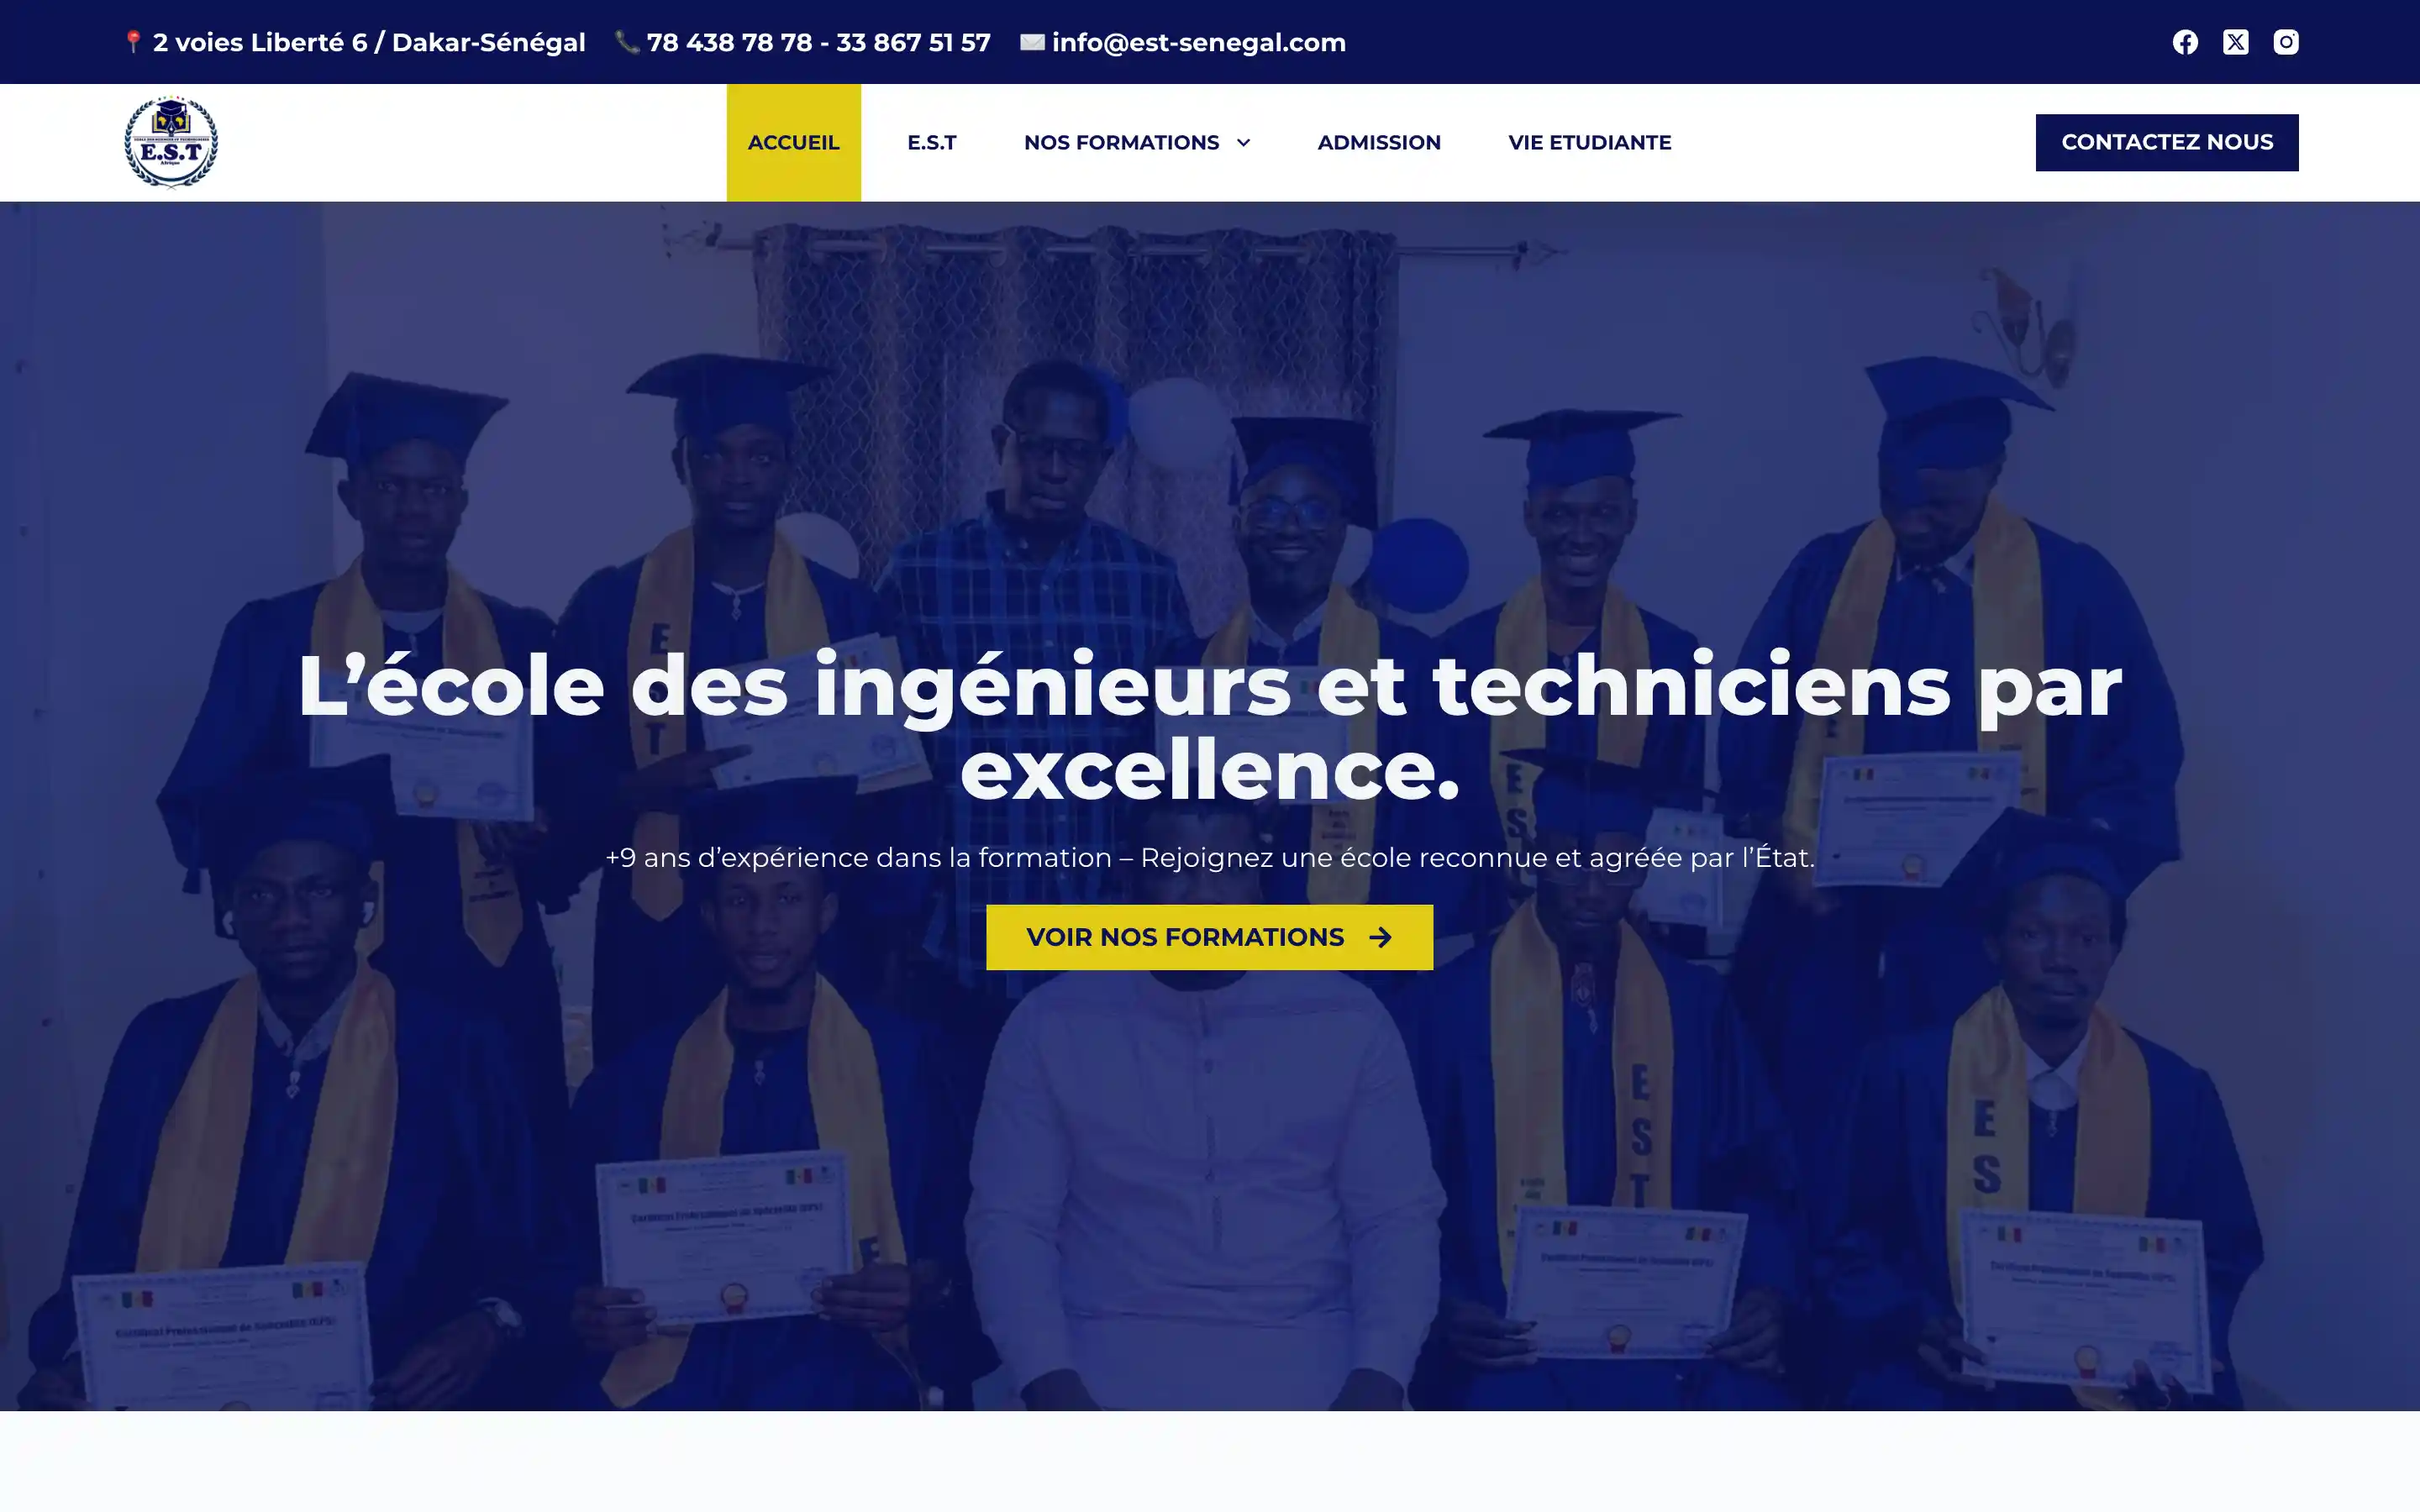Viewport: 2420px width, 1512px height.
Task: Open the Instagram social icon
Action: [x=2286, y=42]
